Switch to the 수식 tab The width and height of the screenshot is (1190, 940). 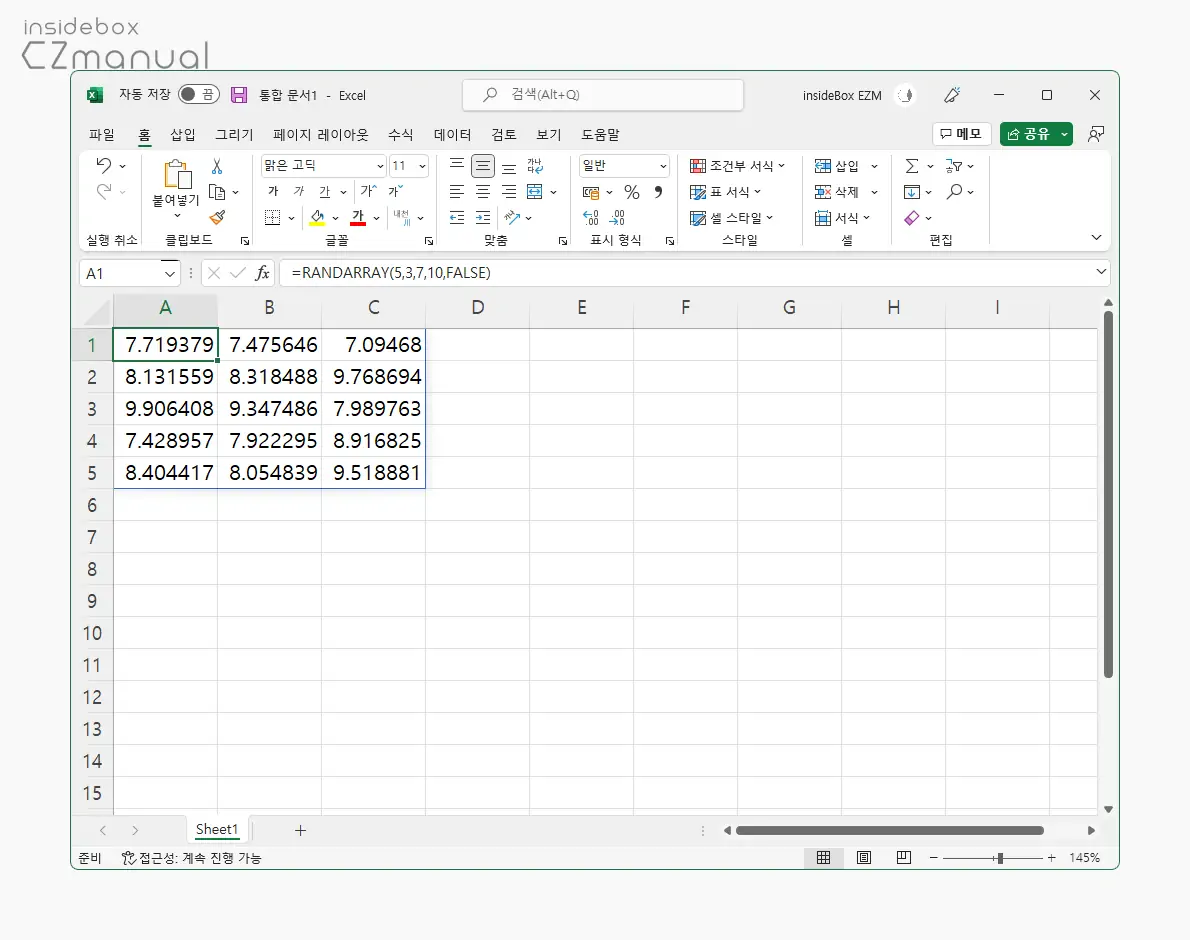point(401,134)
